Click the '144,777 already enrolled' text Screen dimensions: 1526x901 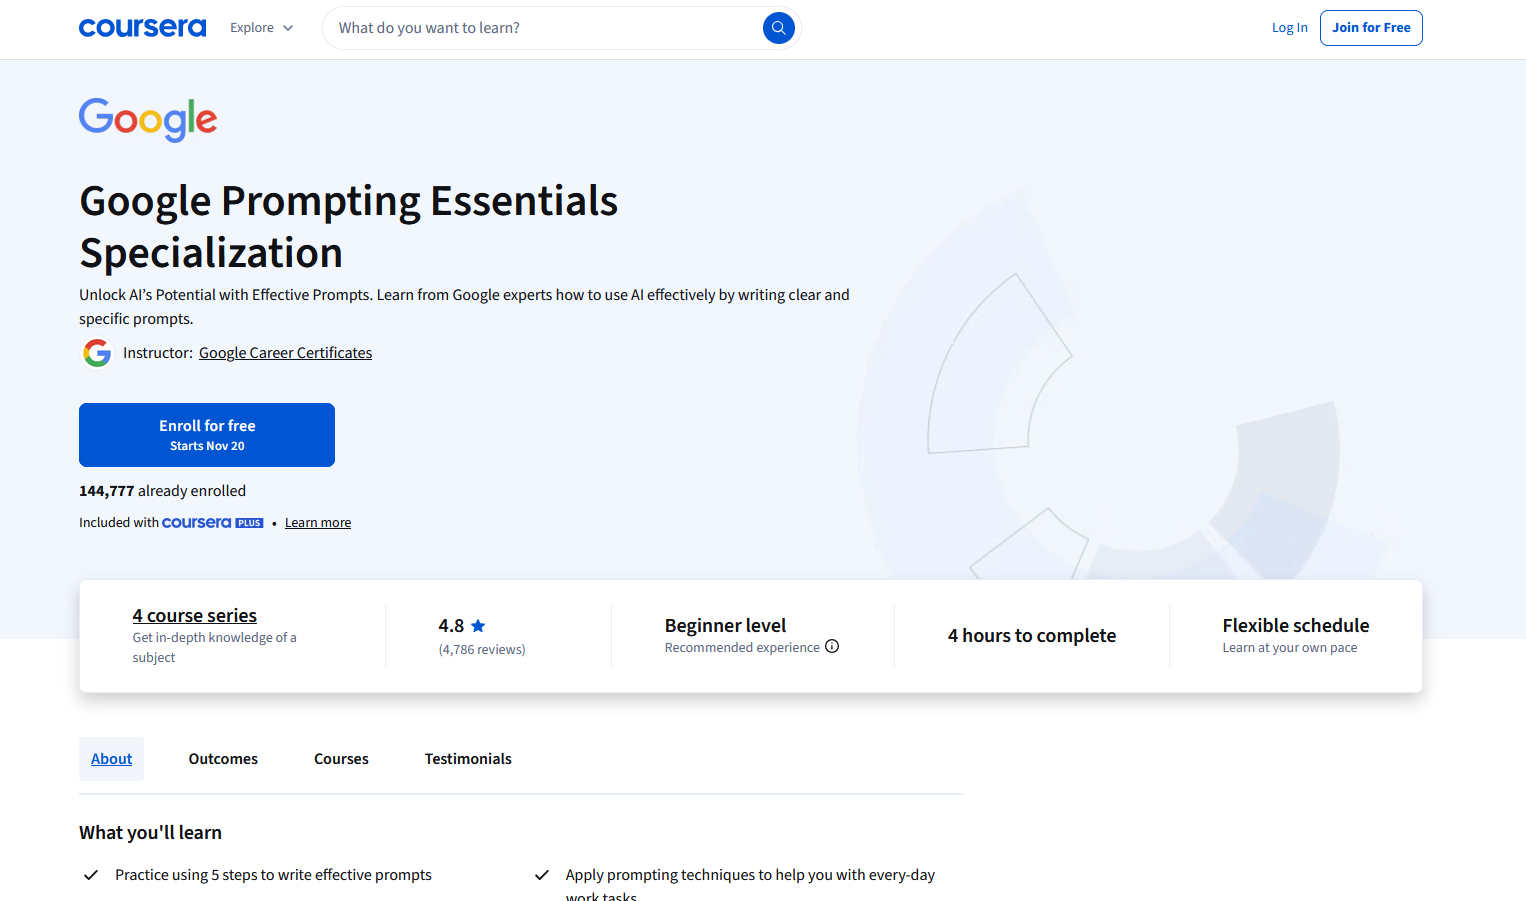click(x=162, y=491)
